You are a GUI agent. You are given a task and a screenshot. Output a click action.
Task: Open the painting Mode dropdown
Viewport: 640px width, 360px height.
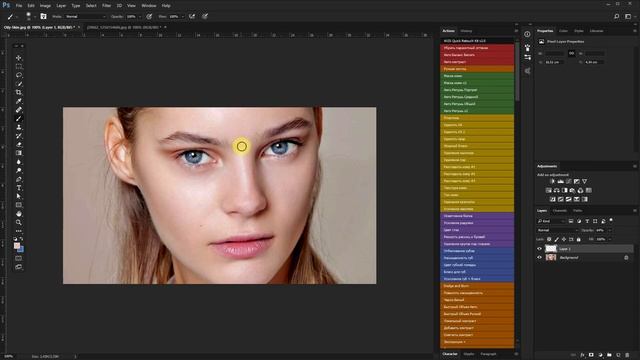click(85, 16)
